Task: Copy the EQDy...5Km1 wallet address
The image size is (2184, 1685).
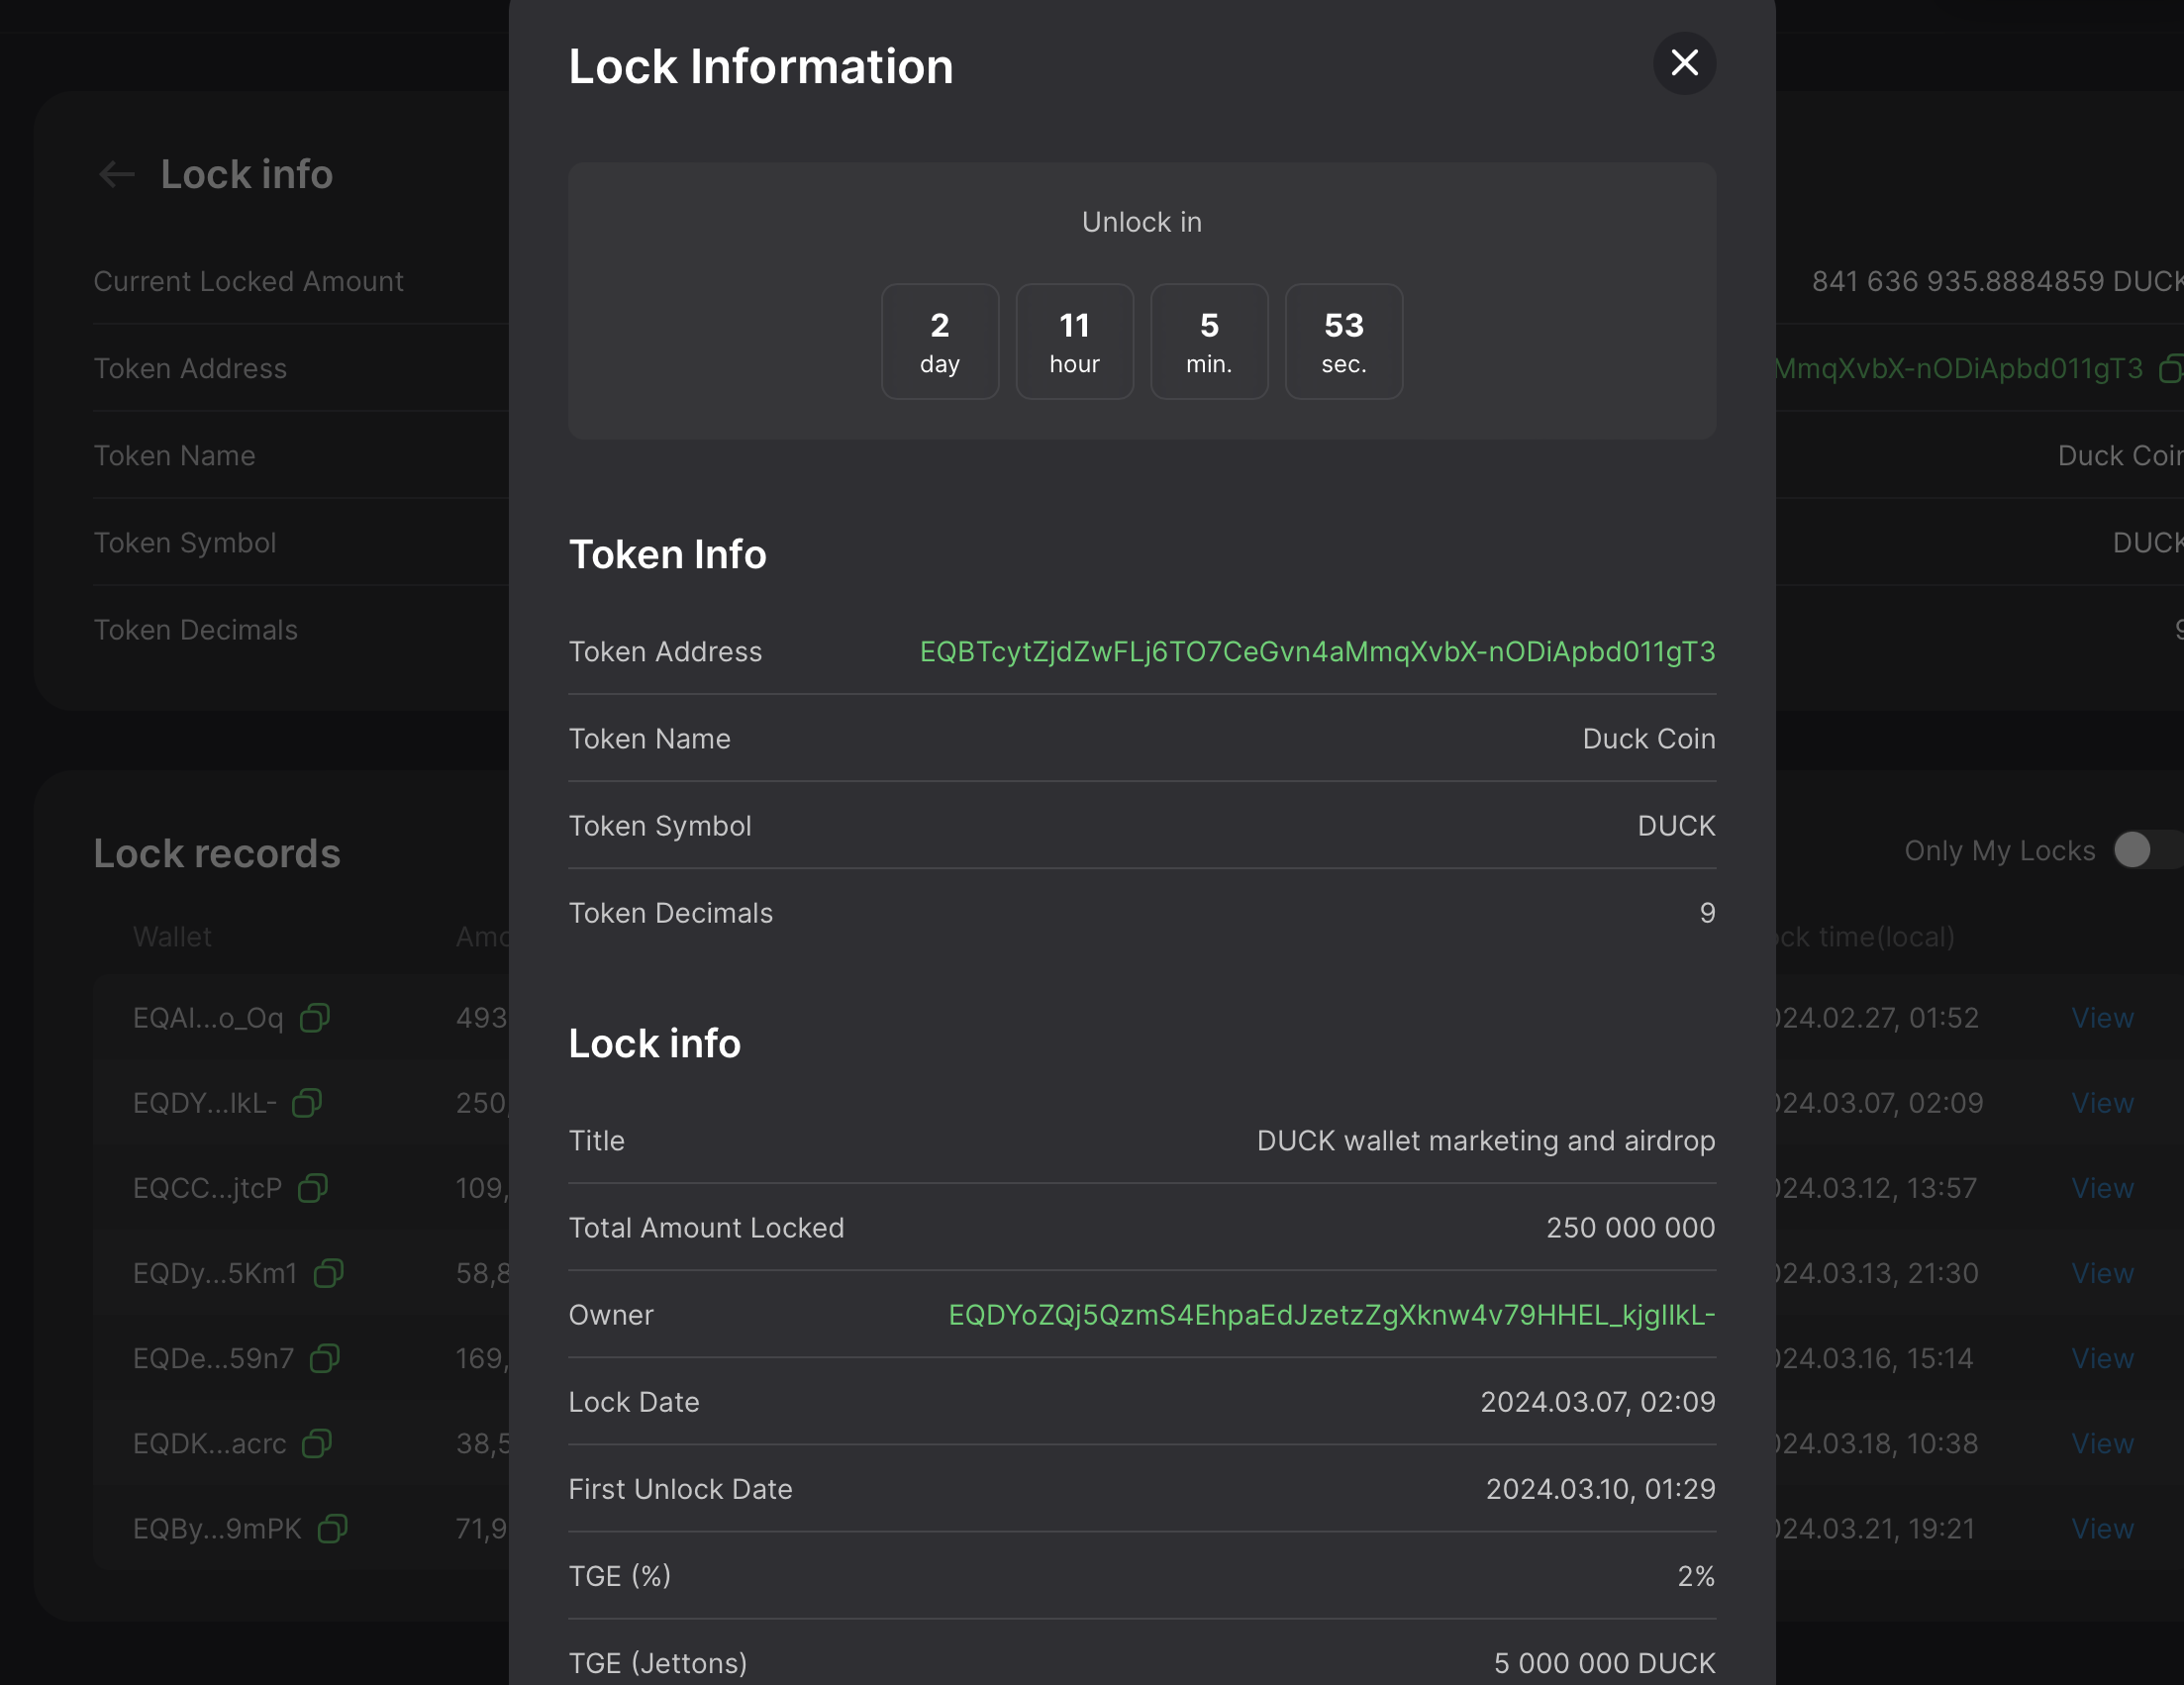Action: point(328,1273)
